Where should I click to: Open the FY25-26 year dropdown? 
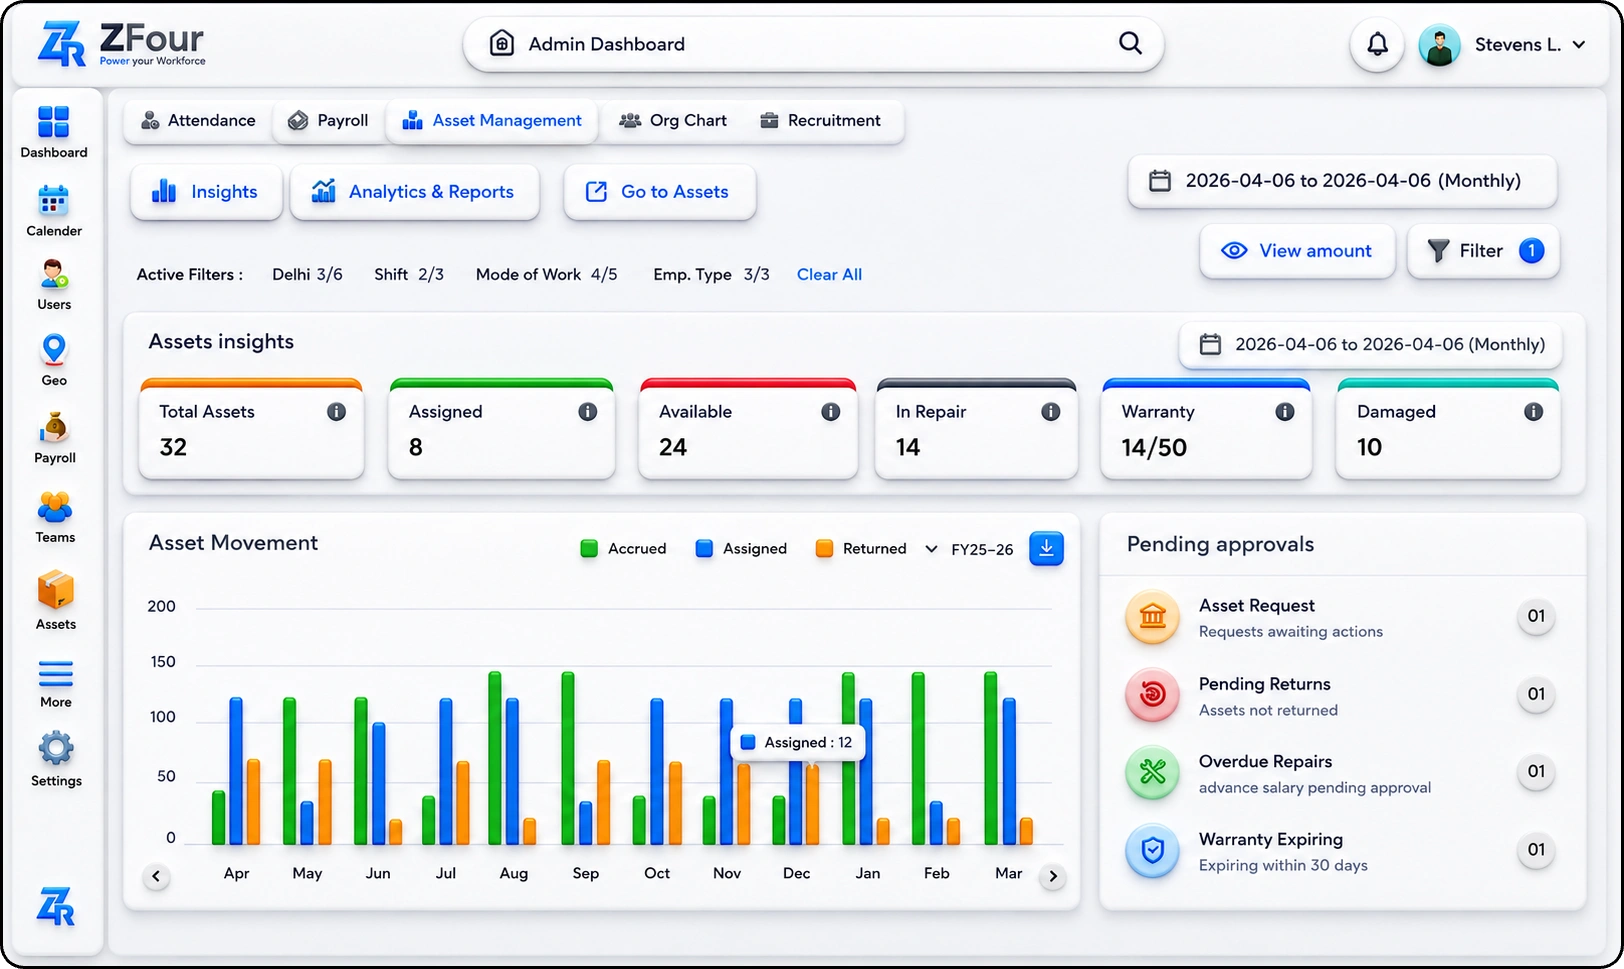969,549
